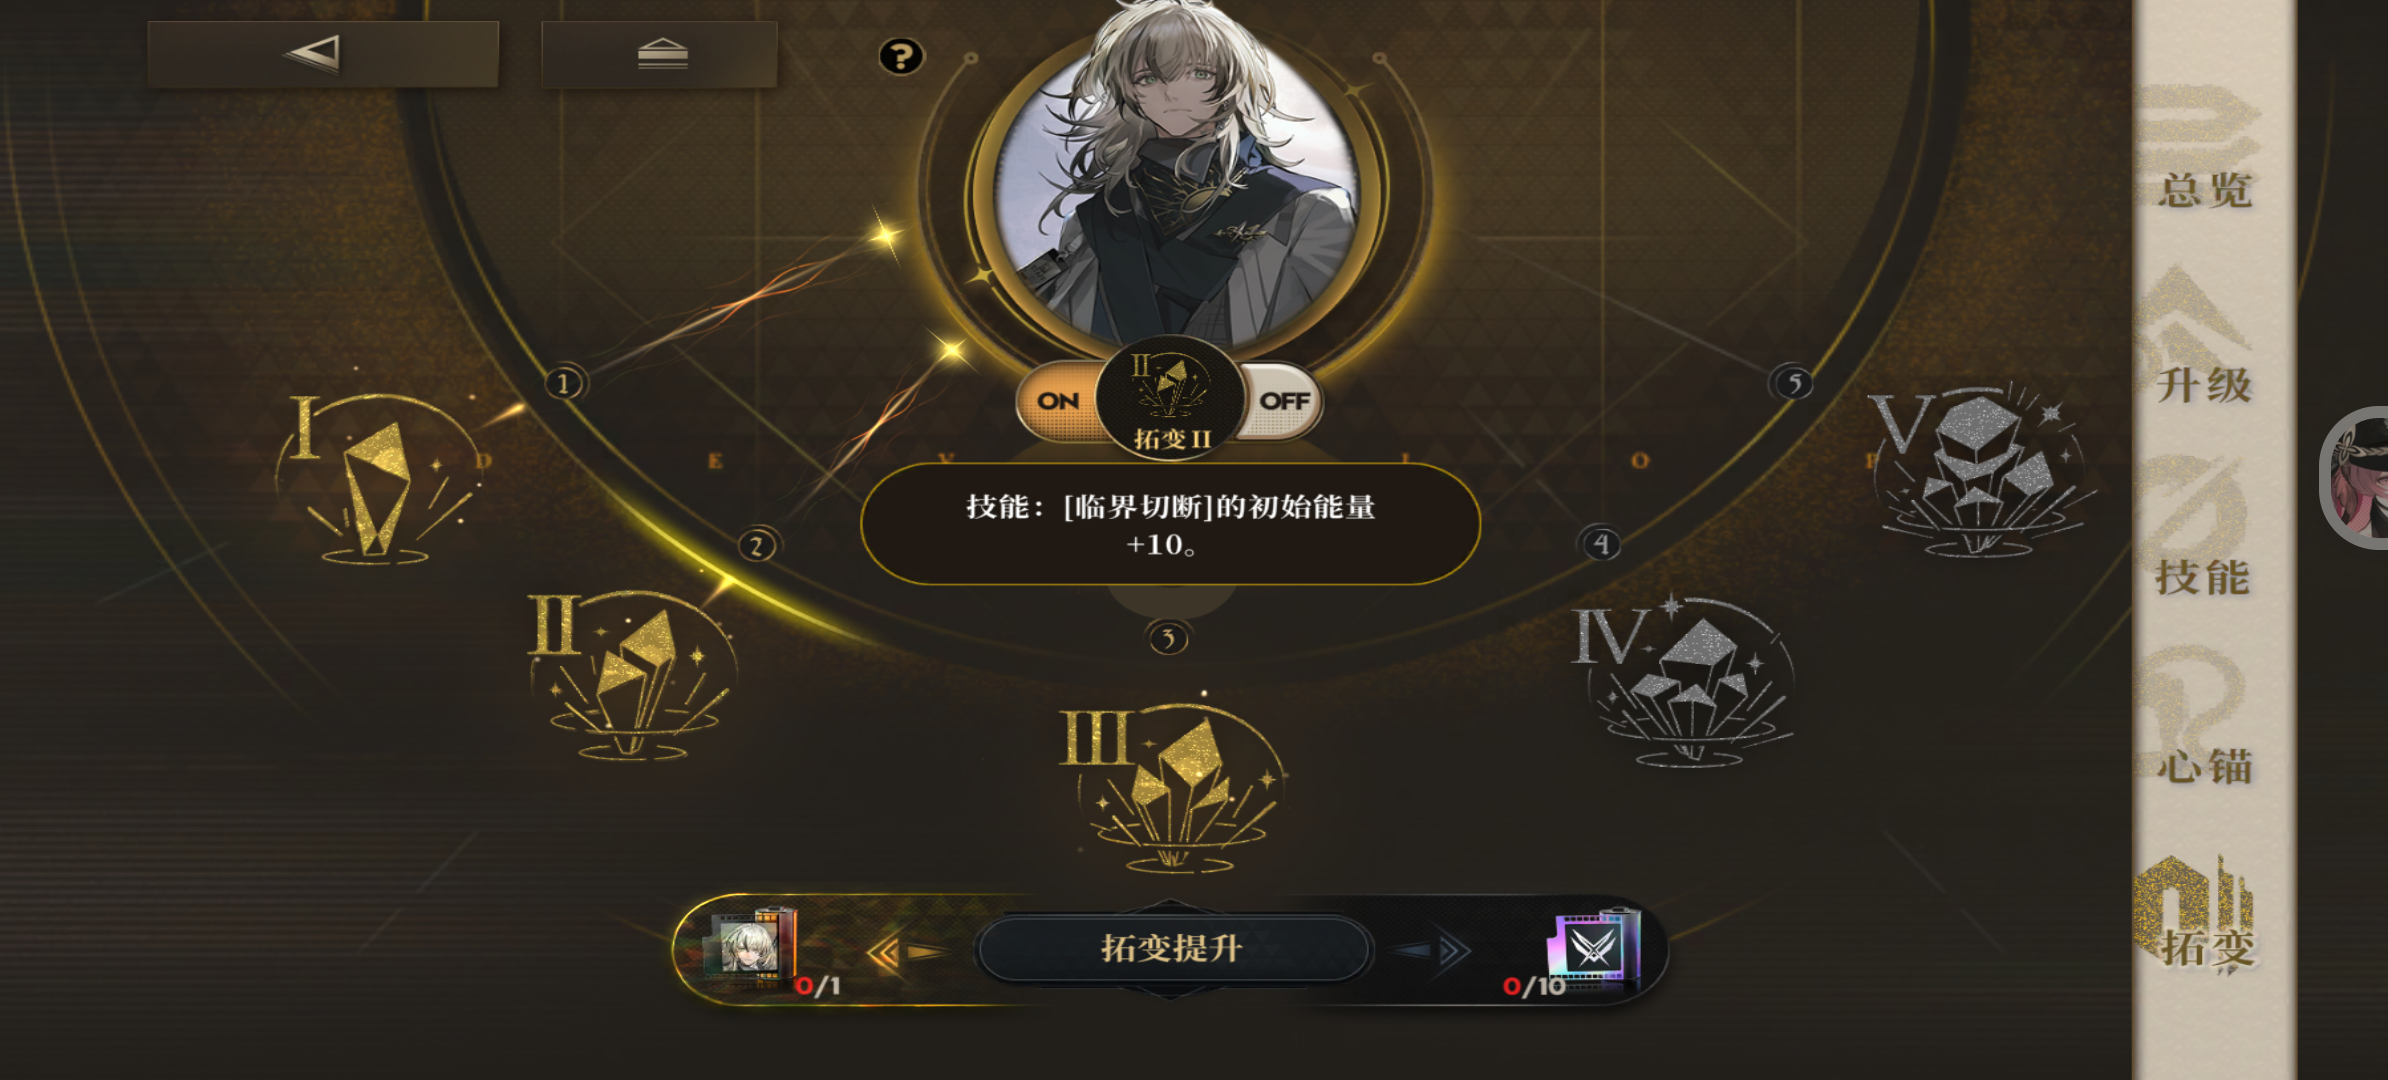This screenshot has height=1080, width=2388.
Task: Switch the 拓变 II effect OFF
Action: pyautogui.click(x=1284, y=402)
